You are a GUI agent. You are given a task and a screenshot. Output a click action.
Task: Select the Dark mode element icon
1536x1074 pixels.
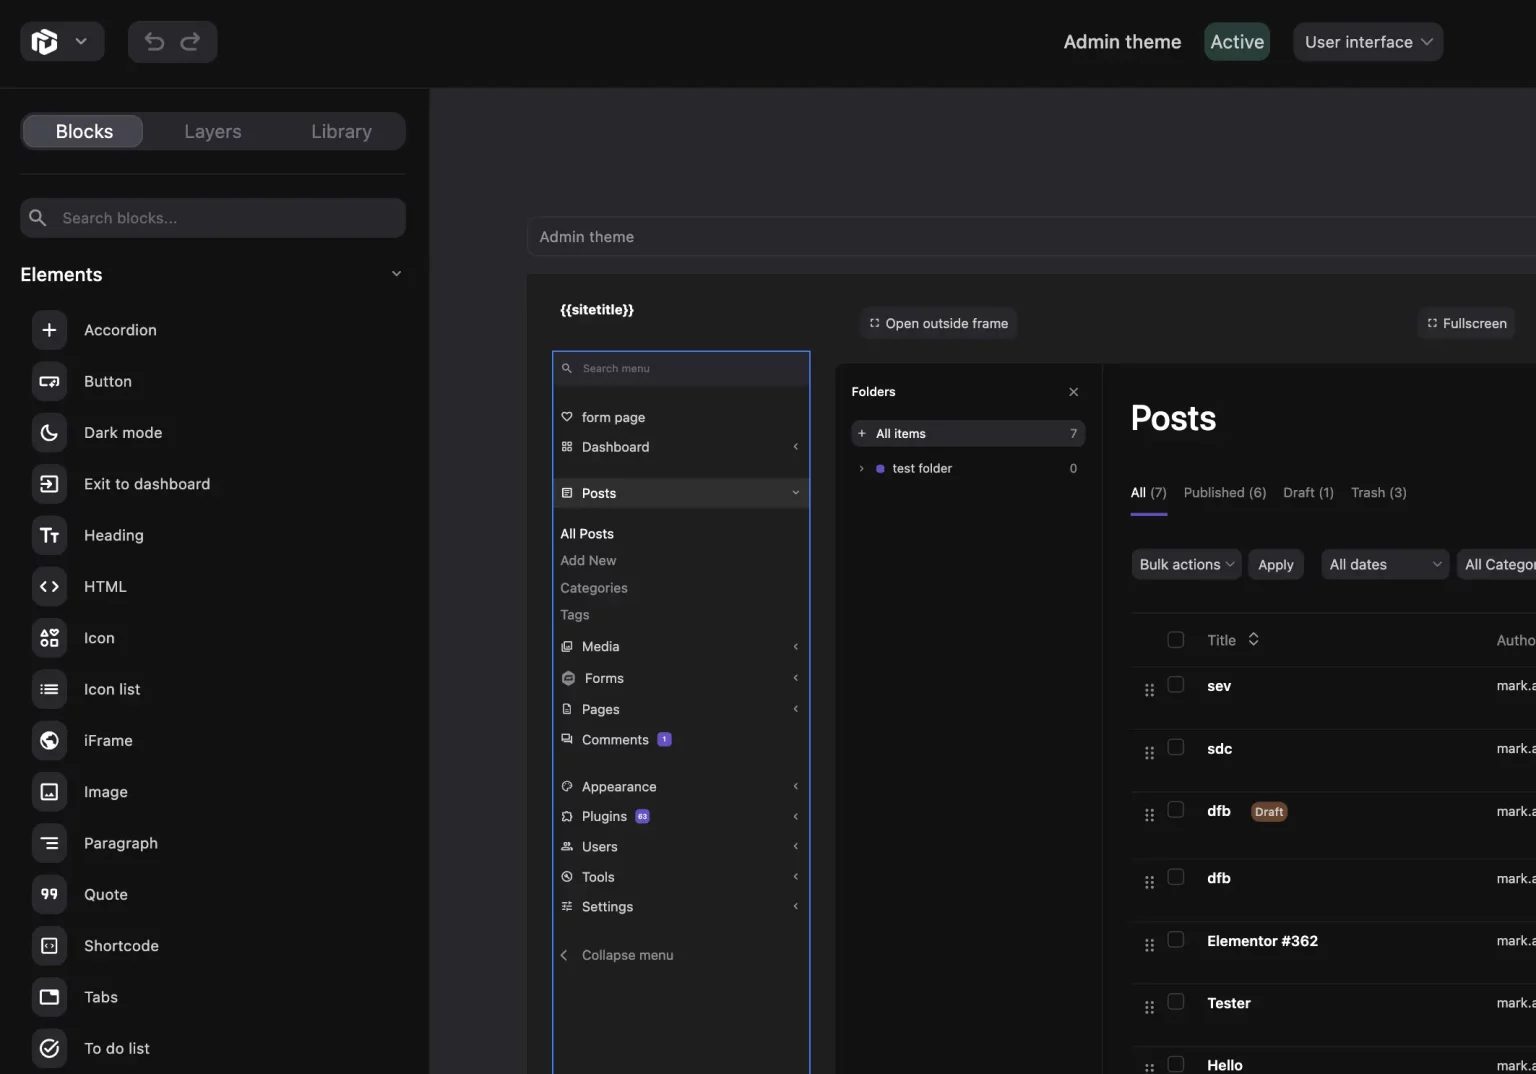click(x=49, y=432)
